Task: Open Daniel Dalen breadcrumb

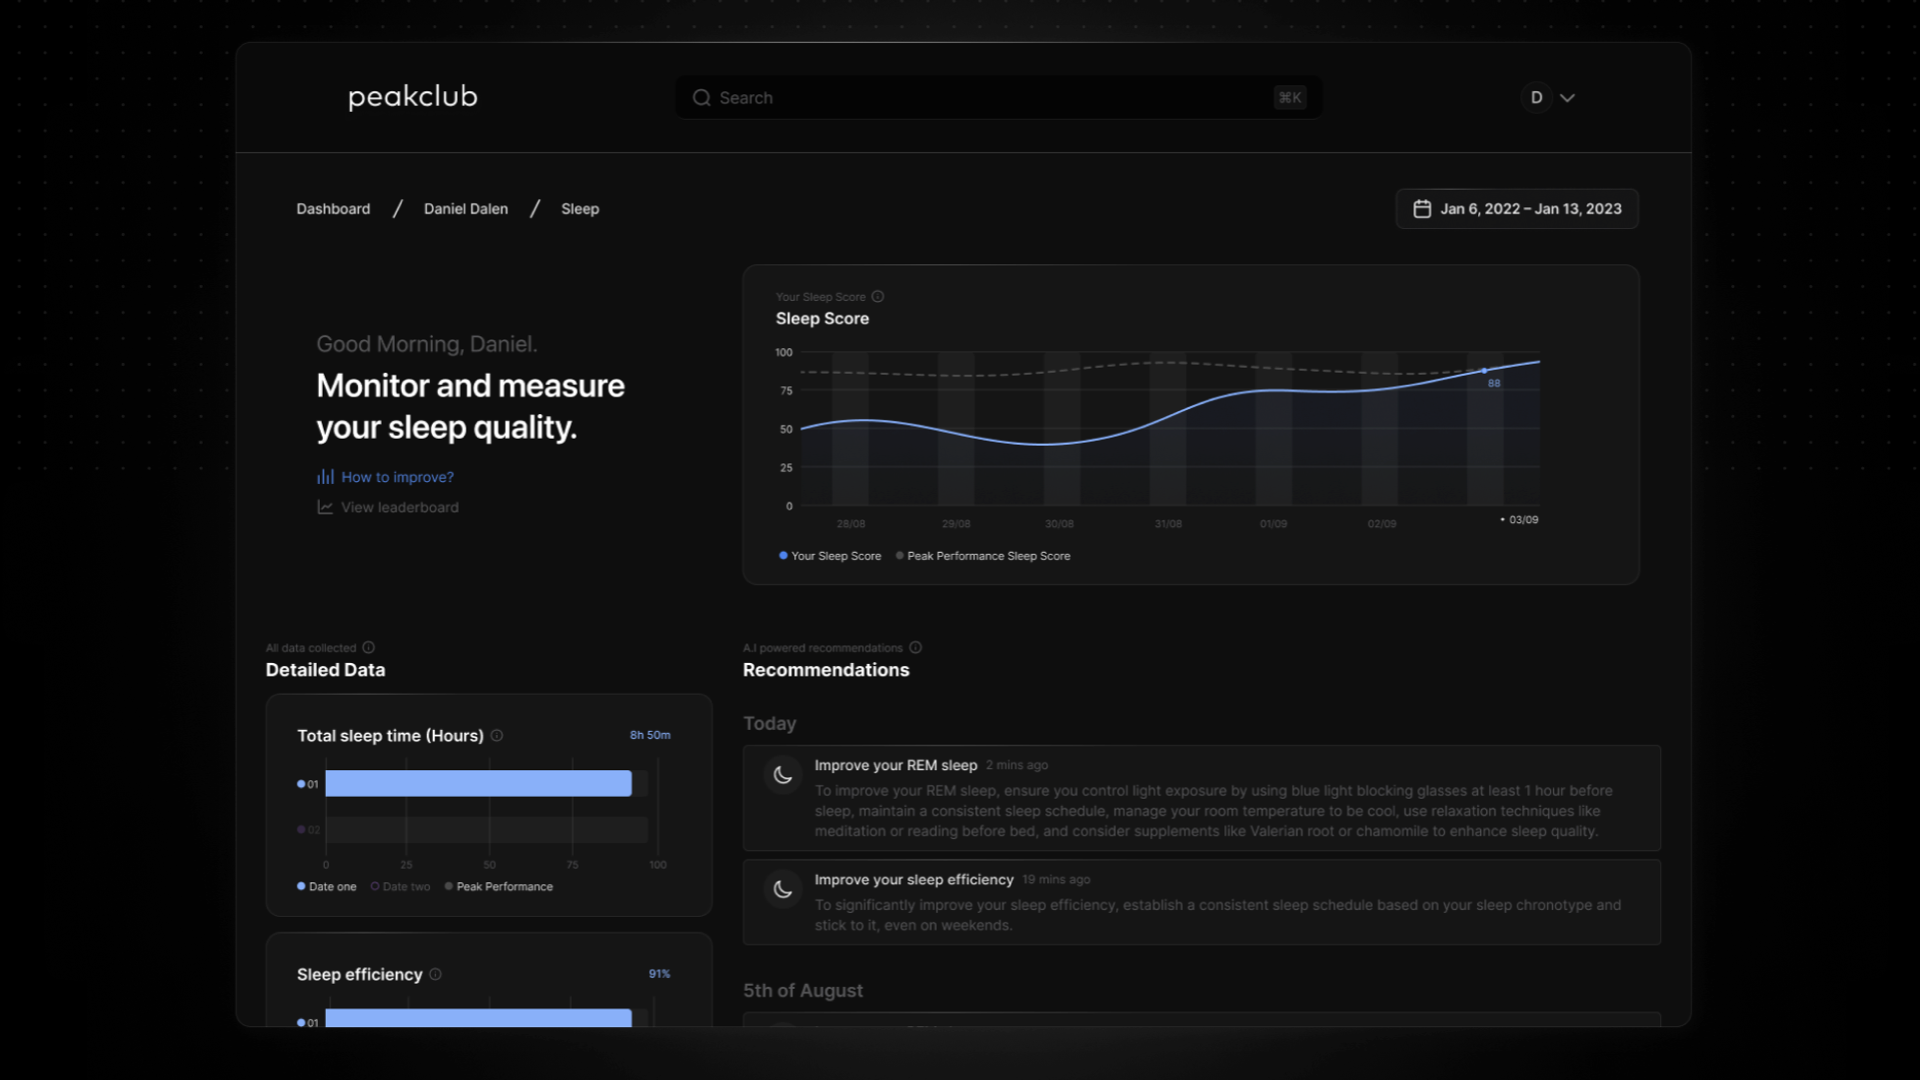Action: click(x=465, y=209)
